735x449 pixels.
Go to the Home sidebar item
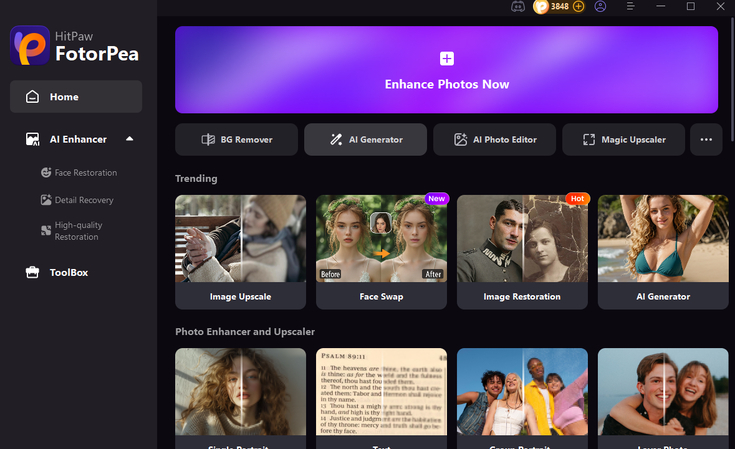(76, 97)
